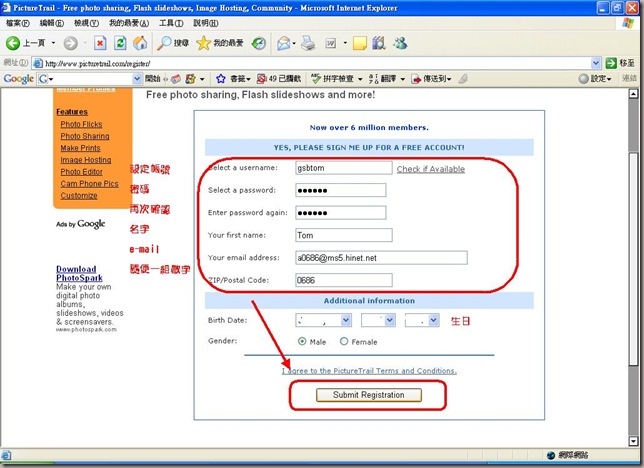Open the Tools menu (工具)
The height and width of the screenshot is (468, 644).
[x=171, y=23]
